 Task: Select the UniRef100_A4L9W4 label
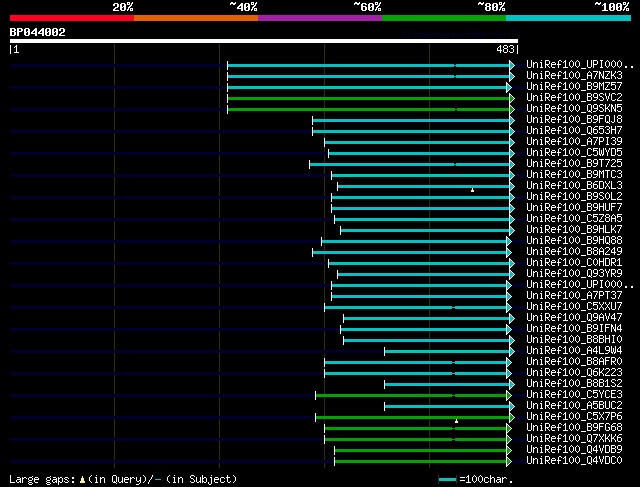point(574,351)
